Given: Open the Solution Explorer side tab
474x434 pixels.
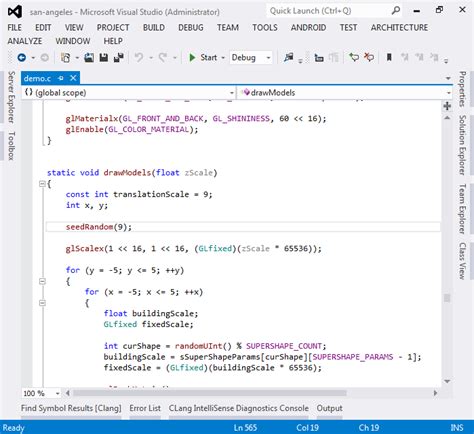Looking at the screenshot, I should pyautogui.click(x=462, y=145).
